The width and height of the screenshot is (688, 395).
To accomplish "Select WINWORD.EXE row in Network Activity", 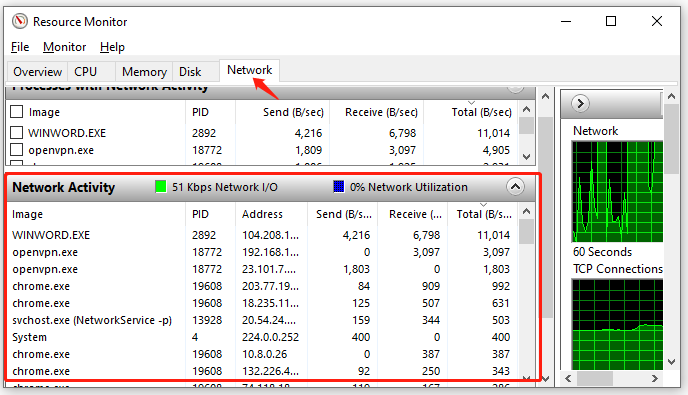I will [x=262, y=235].
